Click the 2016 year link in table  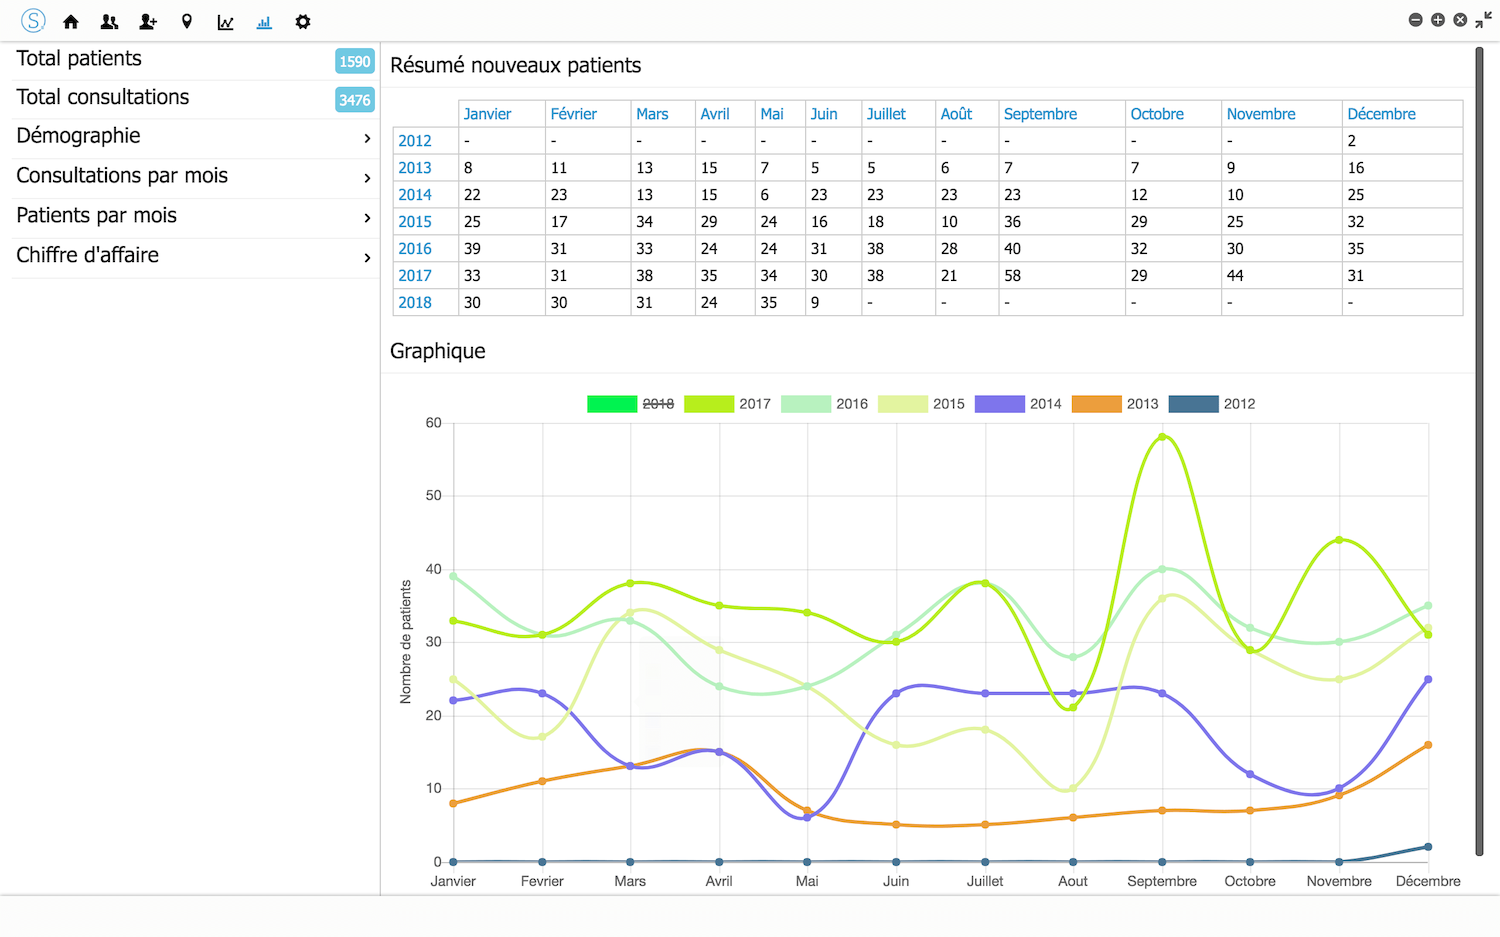(415, 249)
